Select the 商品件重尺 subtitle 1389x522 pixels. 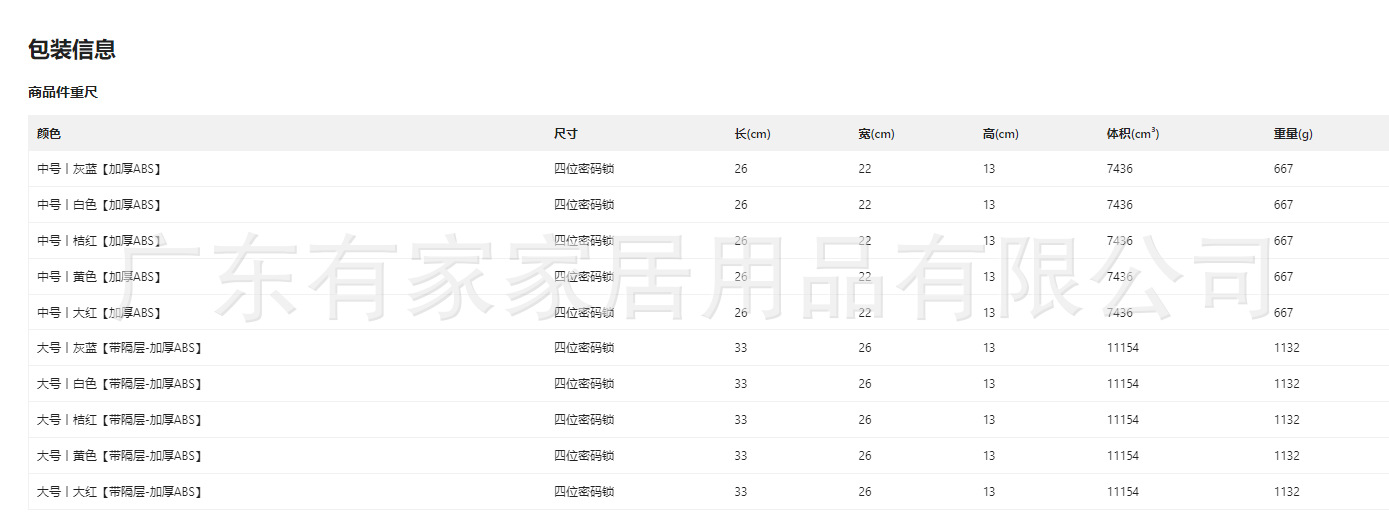click(x=63, y=92)
